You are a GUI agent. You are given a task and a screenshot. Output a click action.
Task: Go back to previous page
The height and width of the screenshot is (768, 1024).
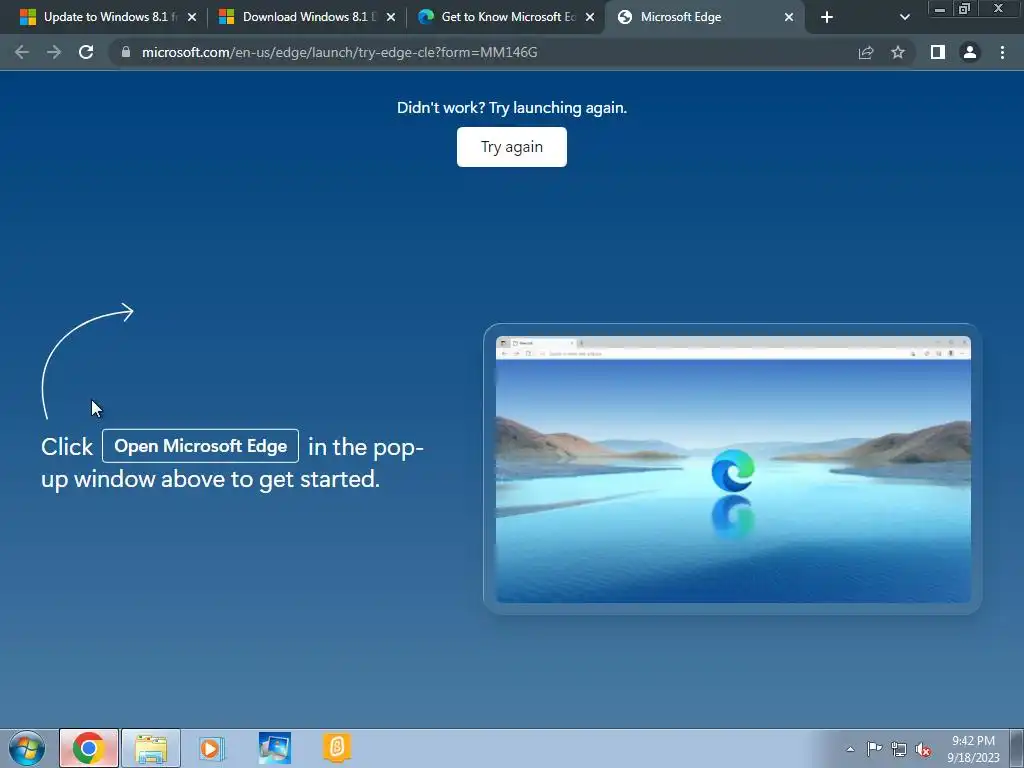(x=22, y=52)
